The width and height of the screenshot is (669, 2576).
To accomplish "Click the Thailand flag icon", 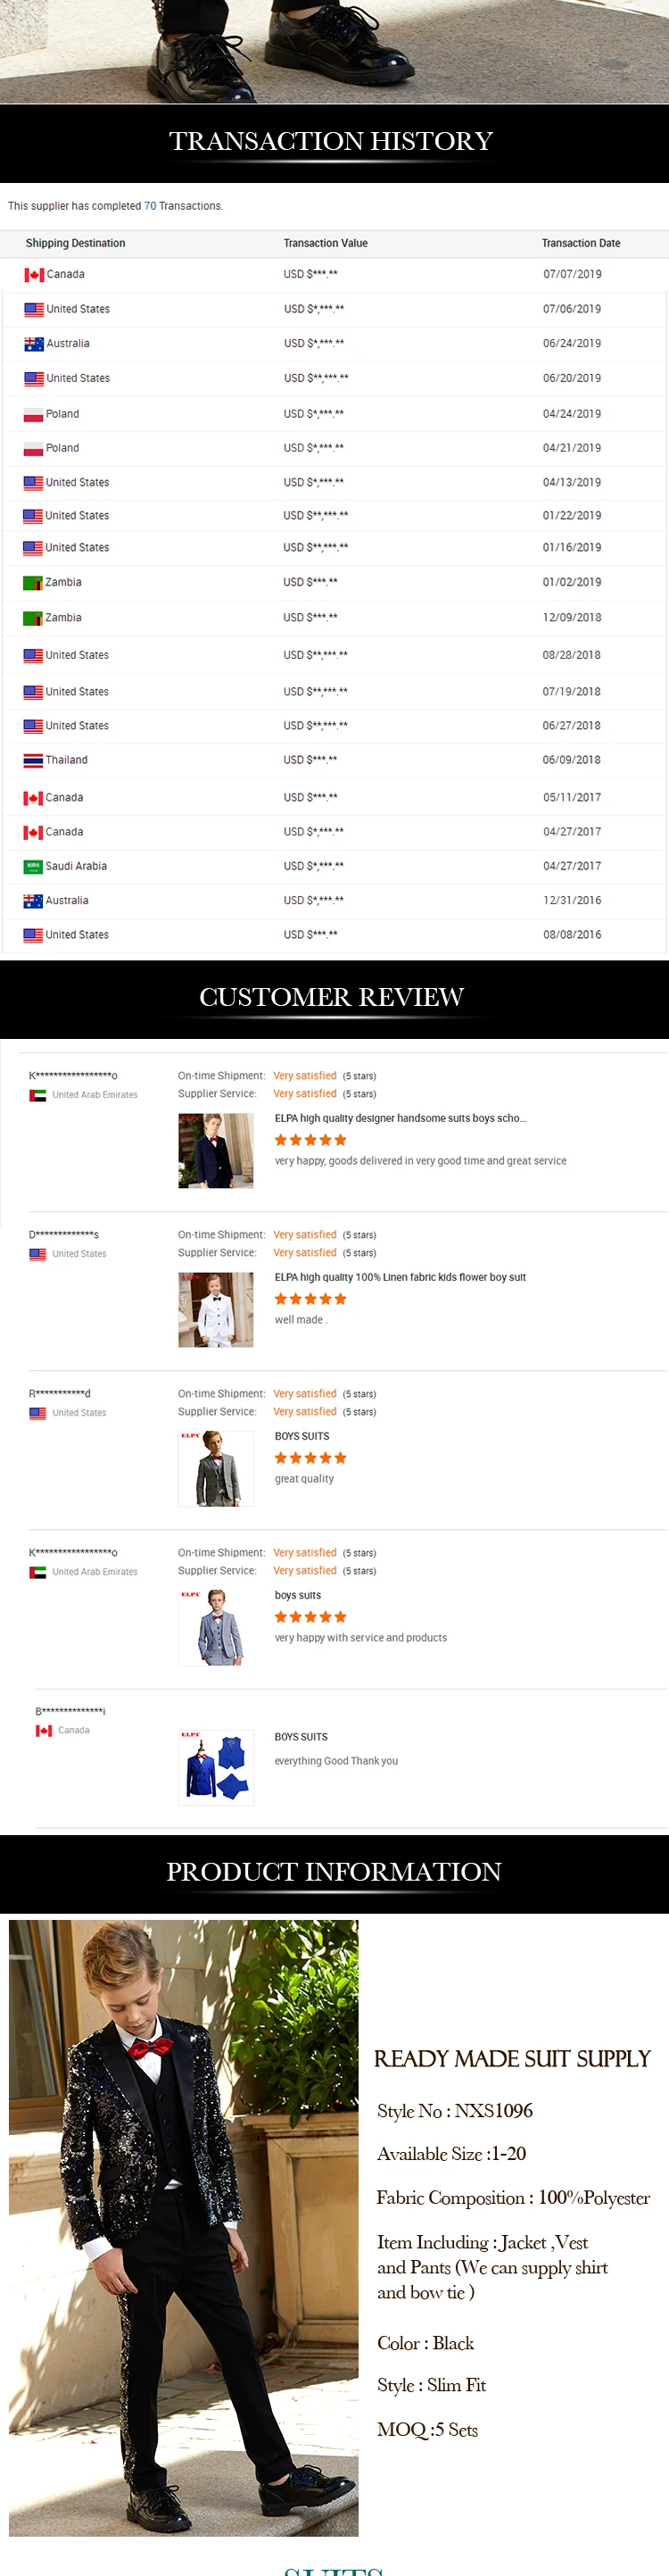I will (33, 761).
